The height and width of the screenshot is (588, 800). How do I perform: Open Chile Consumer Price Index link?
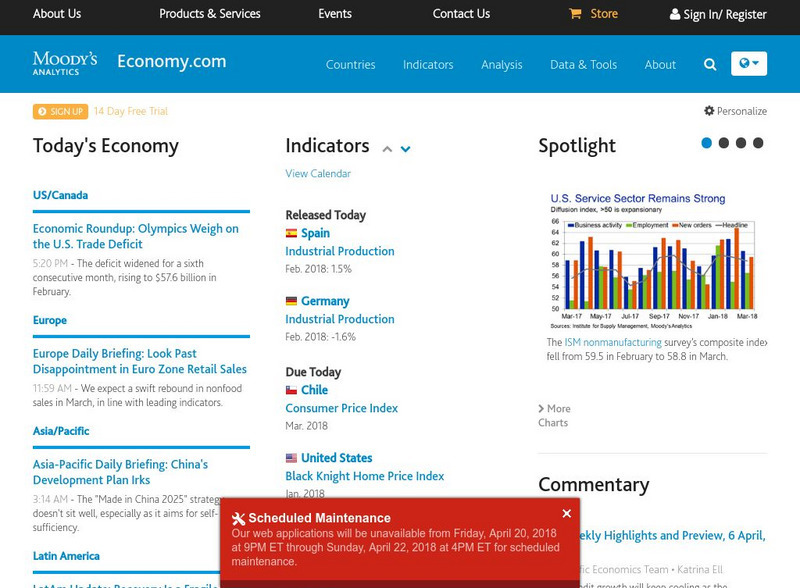click(x=341, y=408)
